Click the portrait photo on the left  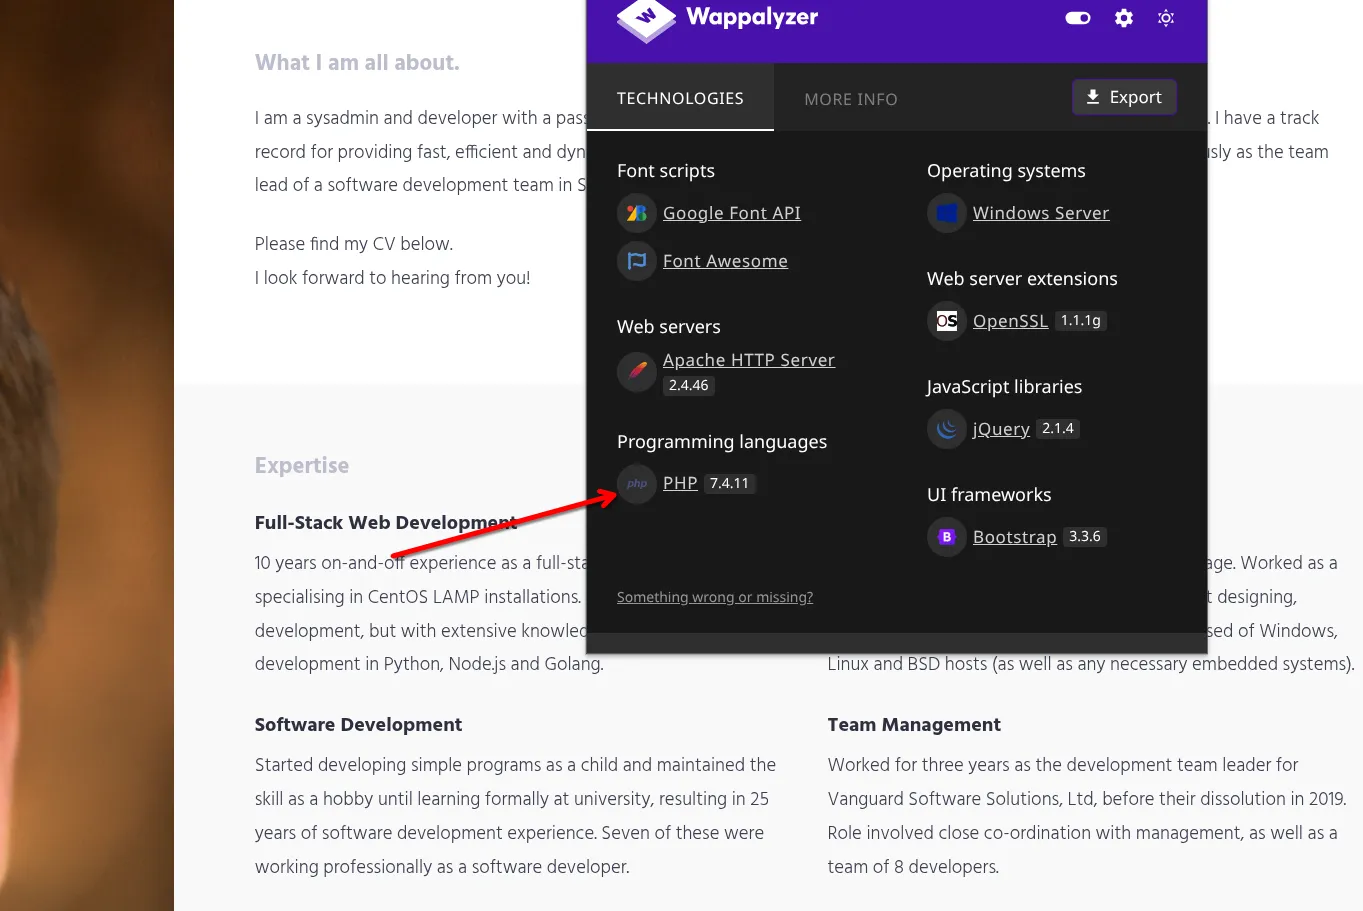pos(87,455)
